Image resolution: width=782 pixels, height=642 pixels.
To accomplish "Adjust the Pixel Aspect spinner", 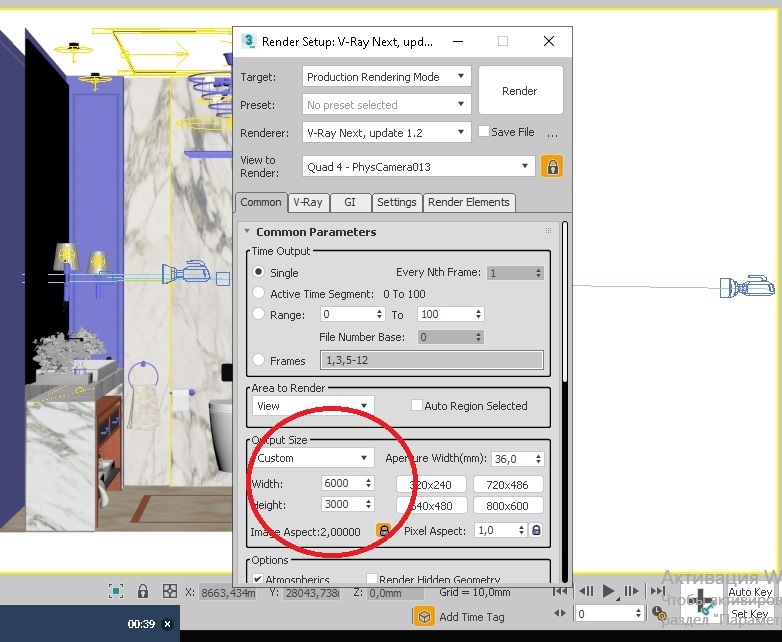I will click(521, 530).
